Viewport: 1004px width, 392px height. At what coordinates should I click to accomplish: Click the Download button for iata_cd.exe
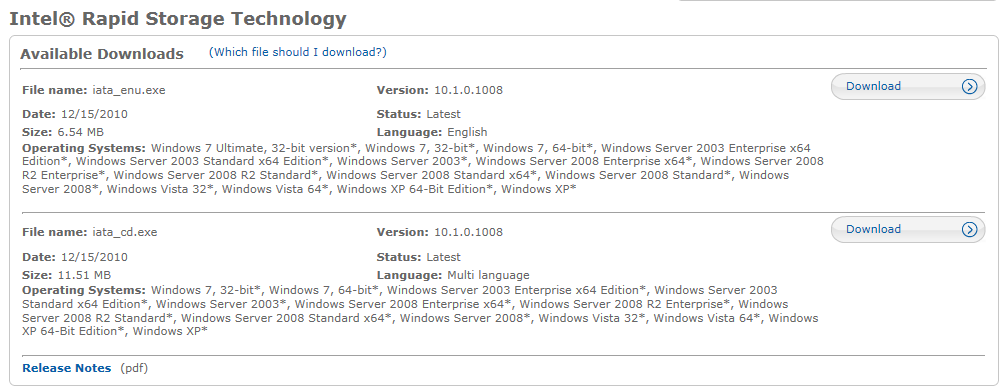click(907, 229)
